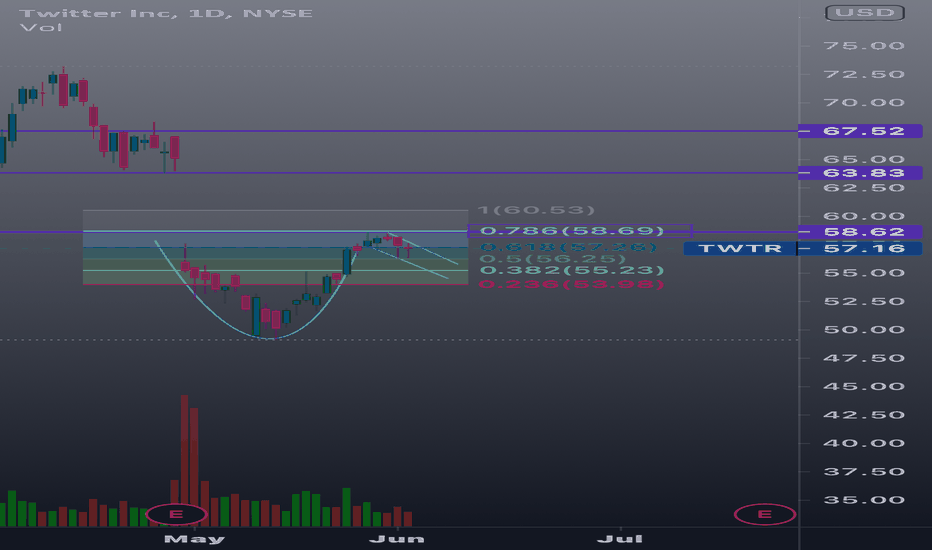Viewport: 932px width, 550px height.
Task: Select the 63.83 price level label
Action: coord(860,173)
